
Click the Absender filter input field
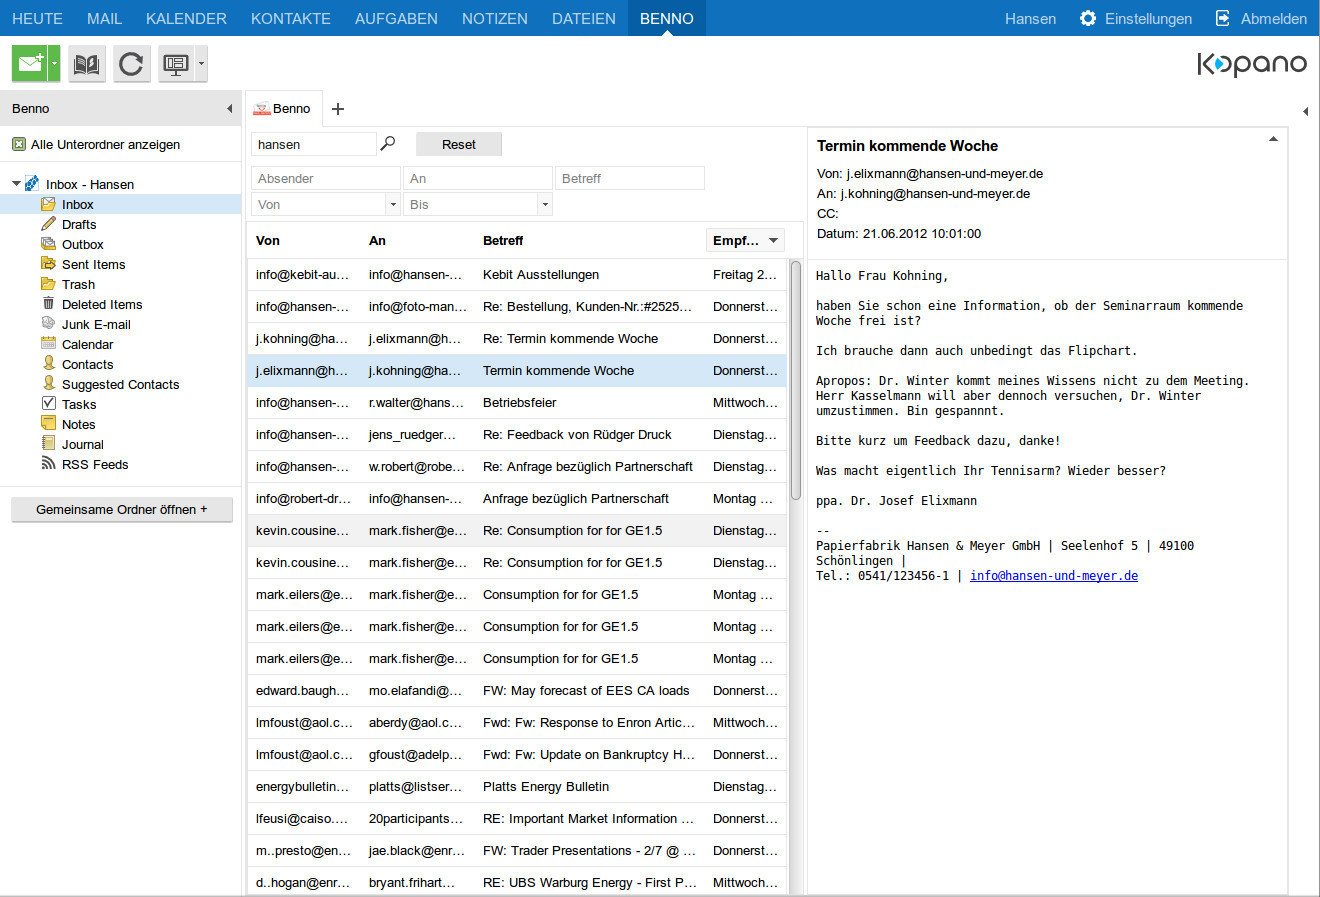325,178
